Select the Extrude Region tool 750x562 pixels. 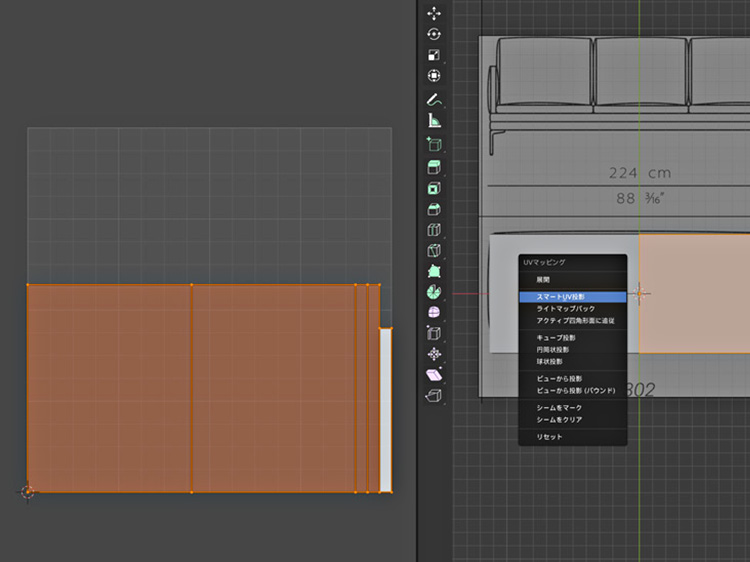pos(434,167)
